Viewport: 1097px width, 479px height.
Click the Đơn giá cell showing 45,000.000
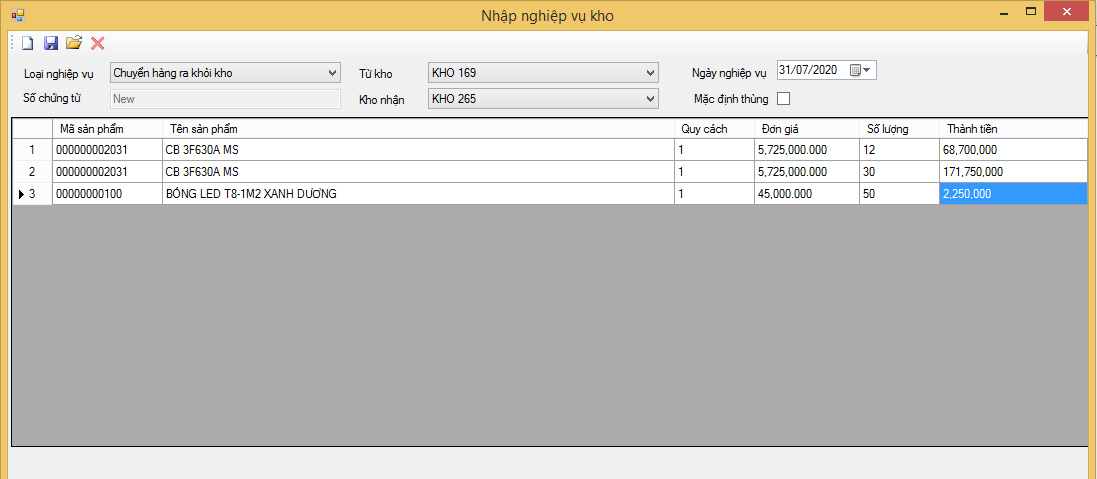point(805,194)
